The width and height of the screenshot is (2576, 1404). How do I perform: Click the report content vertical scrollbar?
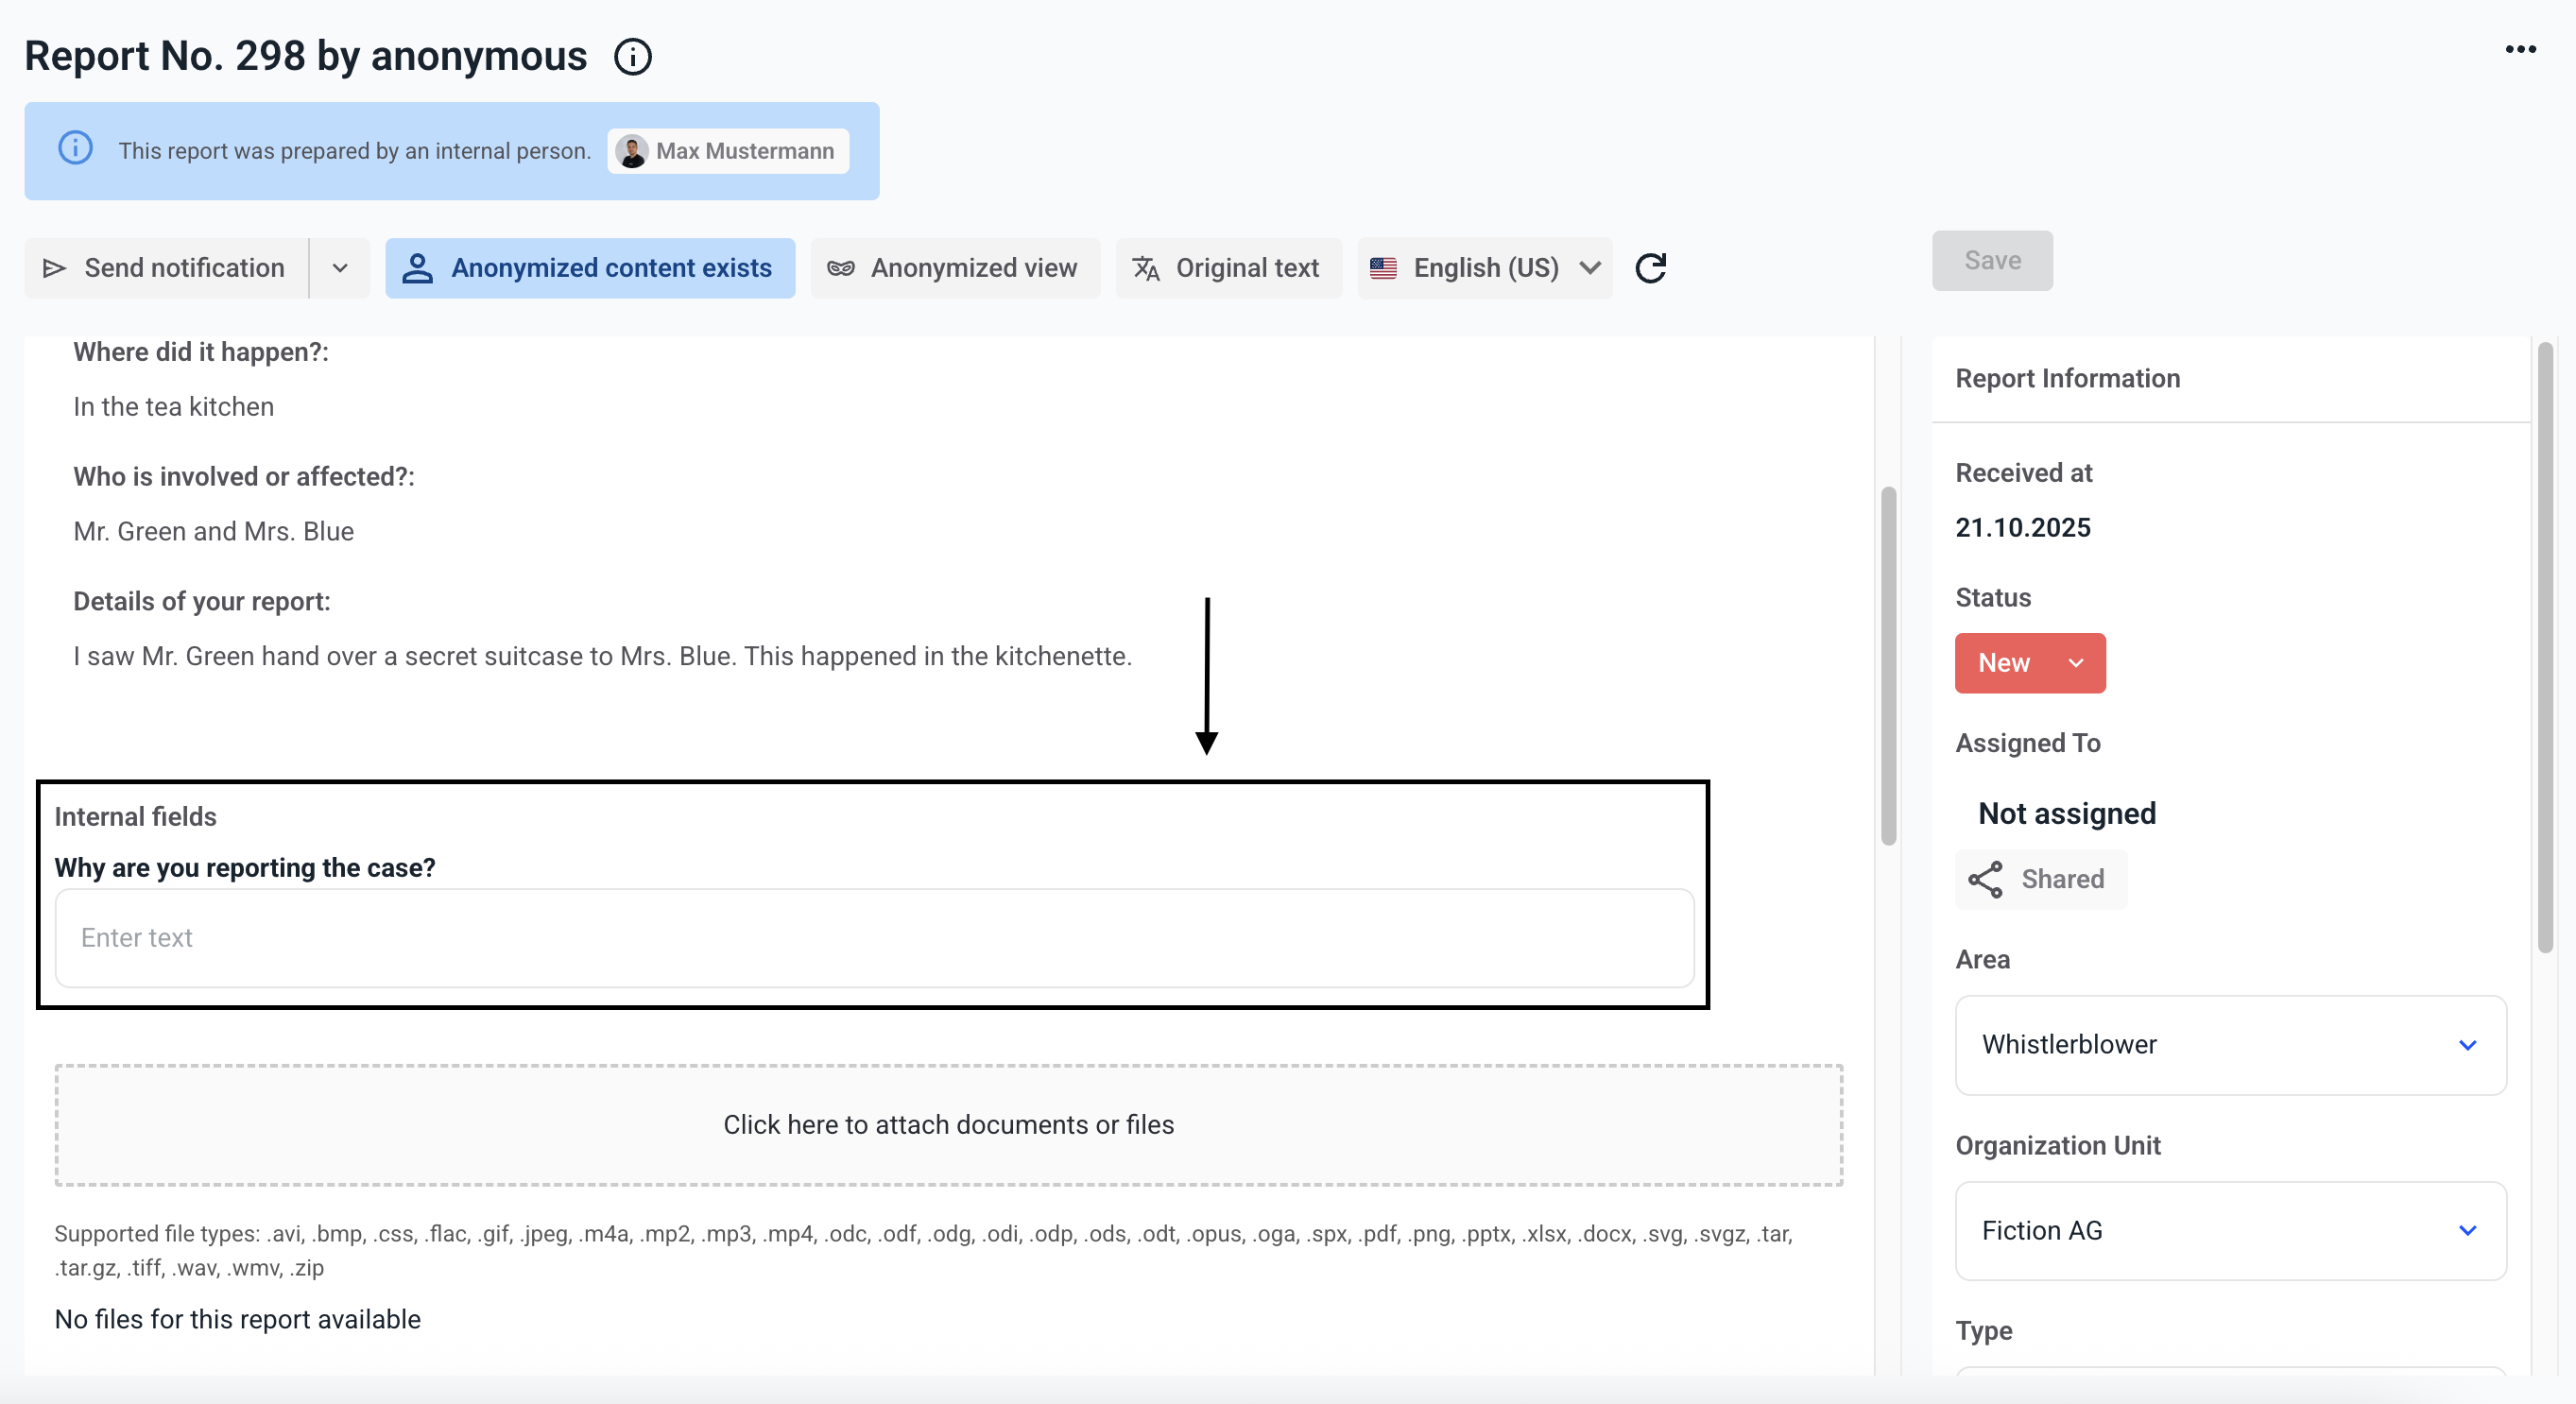(x=1888, y=665)
